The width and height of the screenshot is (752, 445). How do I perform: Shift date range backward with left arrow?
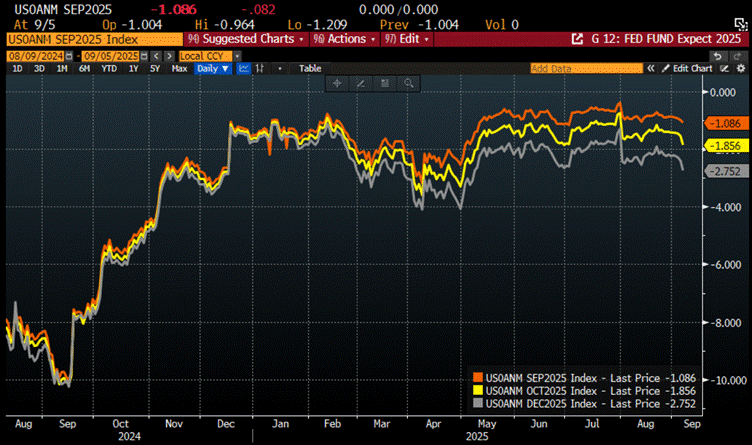tap(156, 56)
